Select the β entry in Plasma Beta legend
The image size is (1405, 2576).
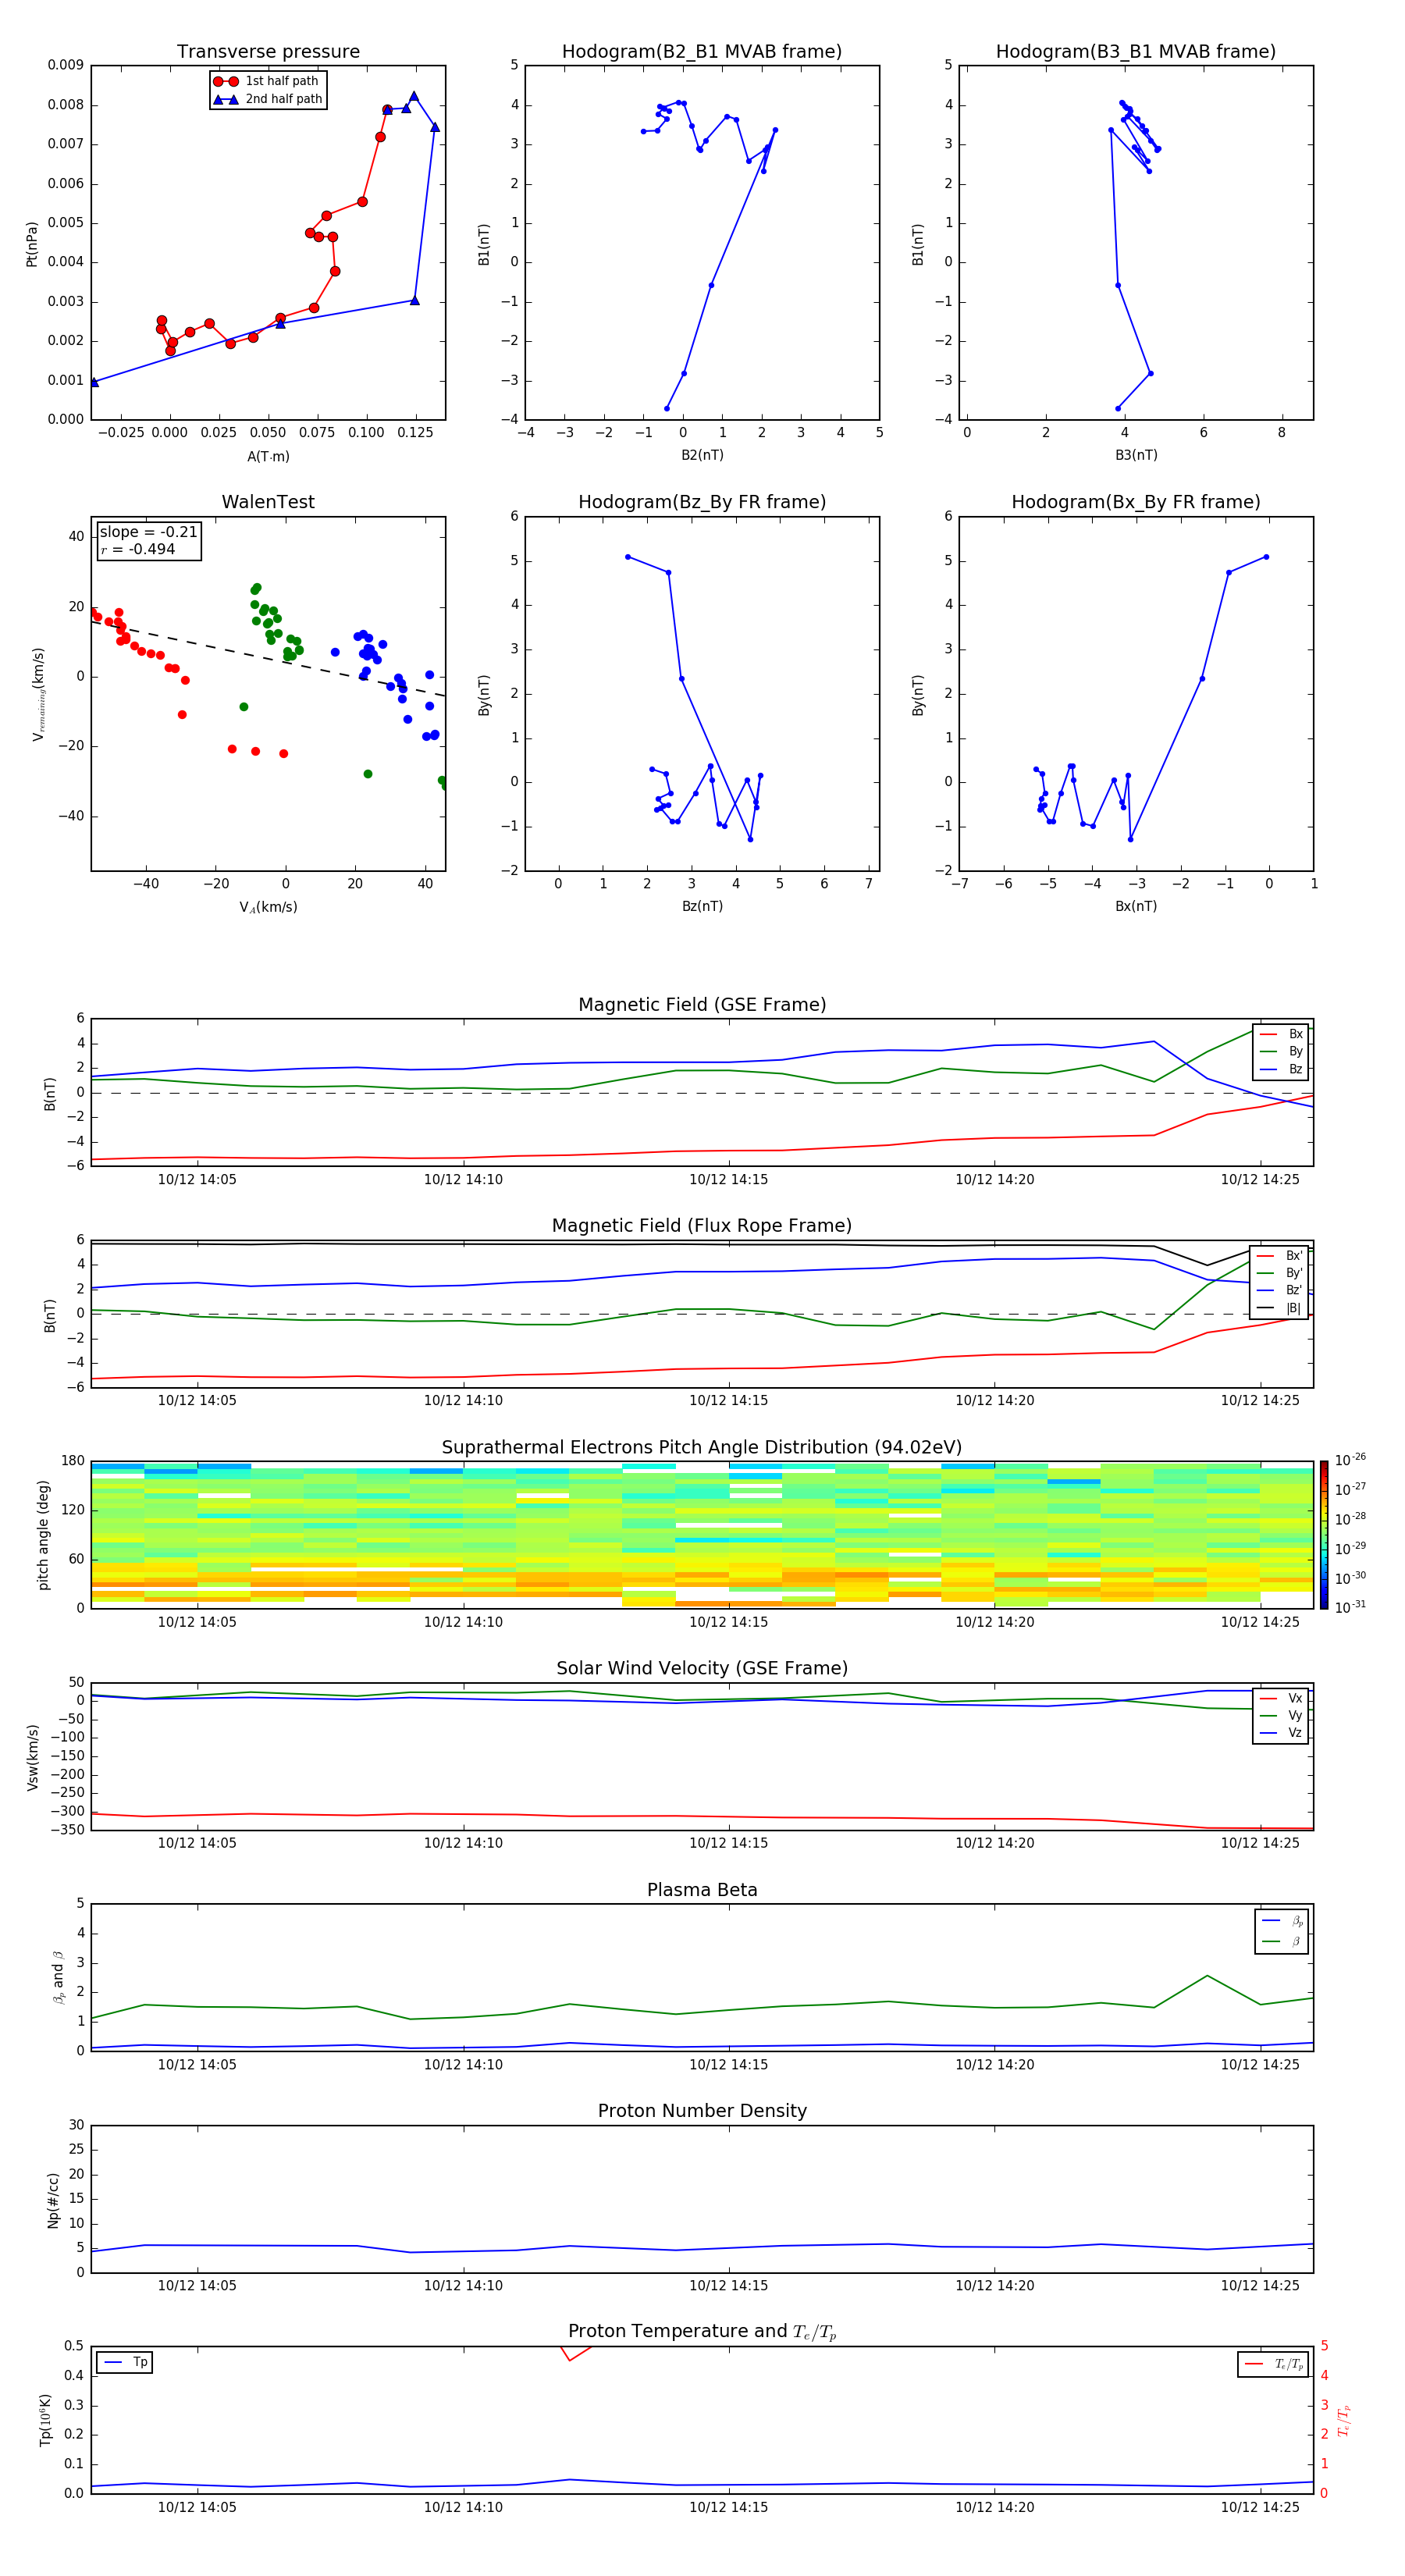coord(1282,1942)
